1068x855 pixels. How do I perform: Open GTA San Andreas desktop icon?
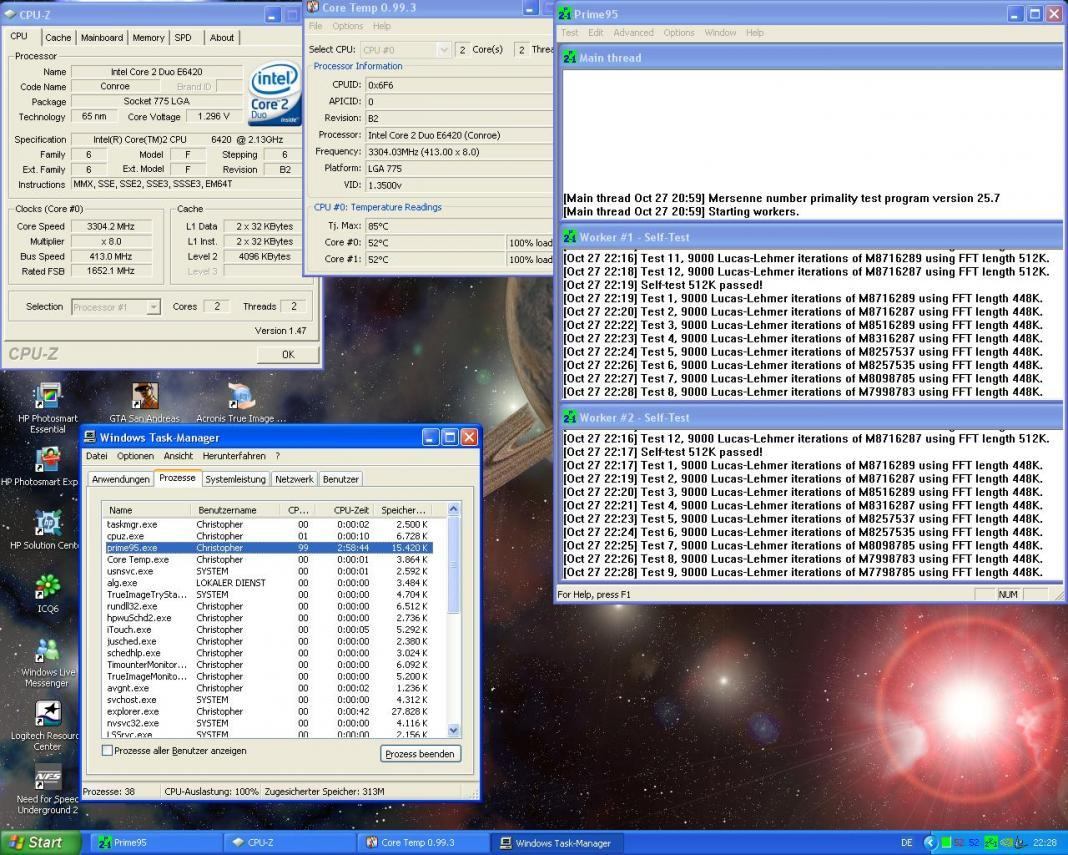pyautogui.click(x=144, y=396)
